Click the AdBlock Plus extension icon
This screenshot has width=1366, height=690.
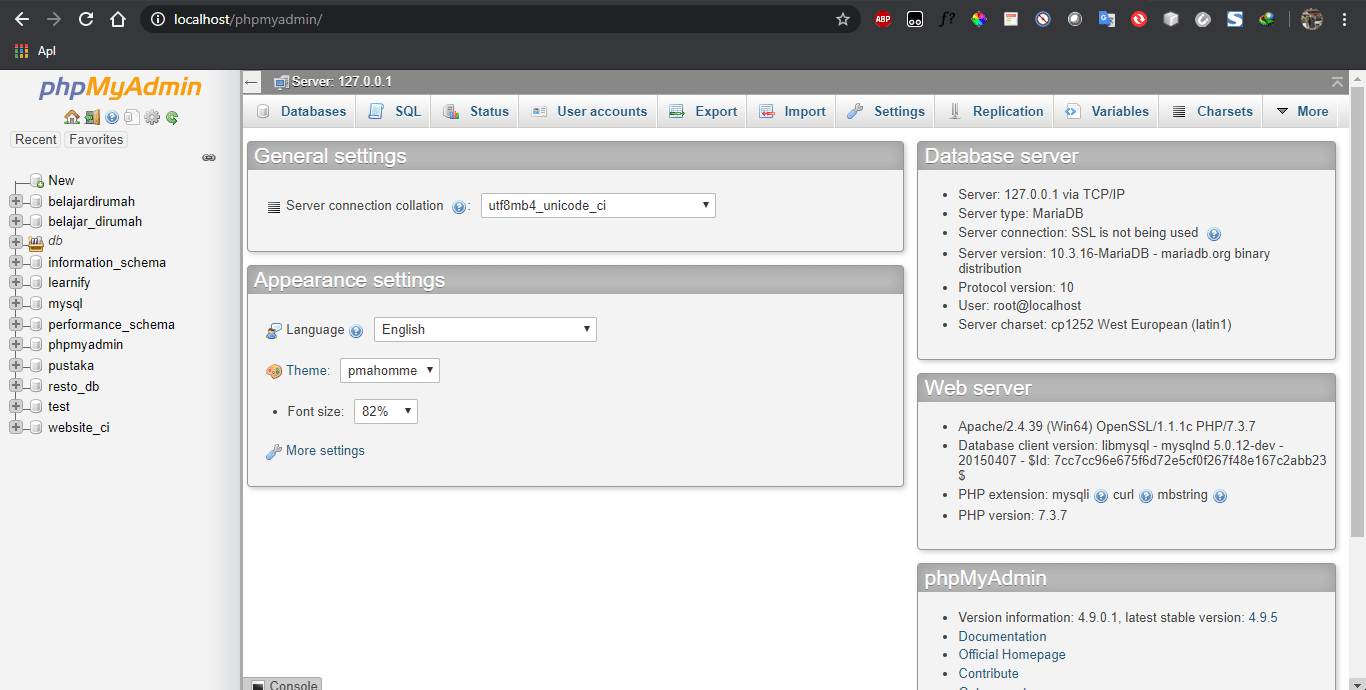click(x=883, y=19)
